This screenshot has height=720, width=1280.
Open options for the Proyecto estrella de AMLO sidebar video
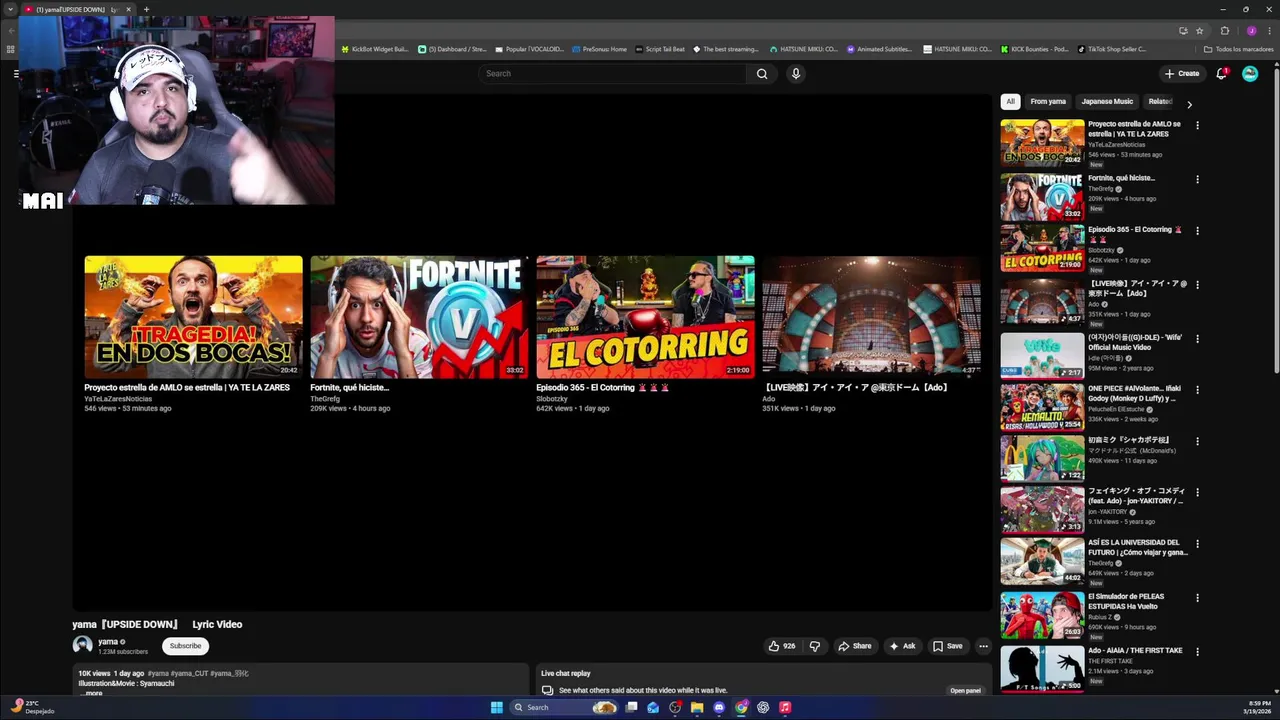tap(1197, 125)
